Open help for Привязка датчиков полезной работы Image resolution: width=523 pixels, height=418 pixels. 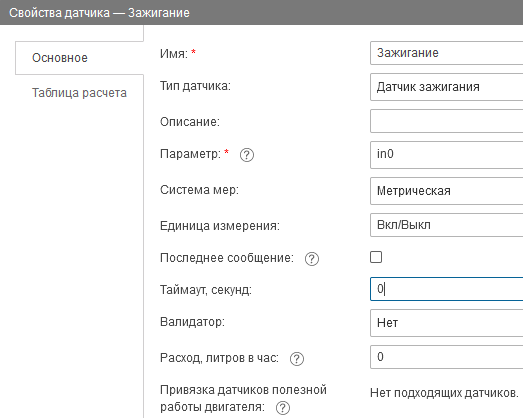pyautogui.click(x=283, y=408)
